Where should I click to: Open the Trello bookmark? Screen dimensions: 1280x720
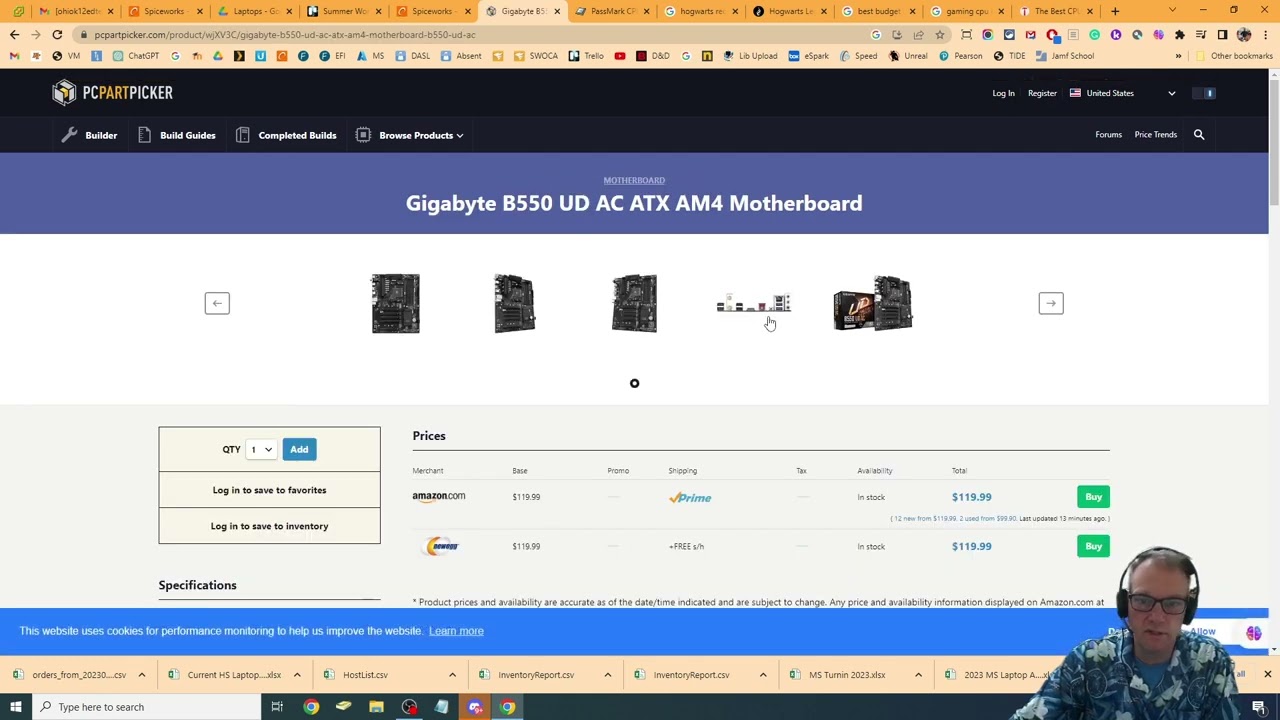click(x=587, y=56)
